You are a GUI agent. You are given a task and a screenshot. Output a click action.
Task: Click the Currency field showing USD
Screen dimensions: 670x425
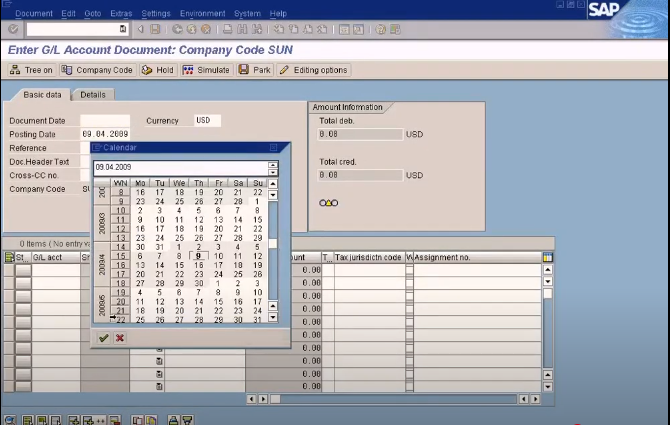coord(207,120)
